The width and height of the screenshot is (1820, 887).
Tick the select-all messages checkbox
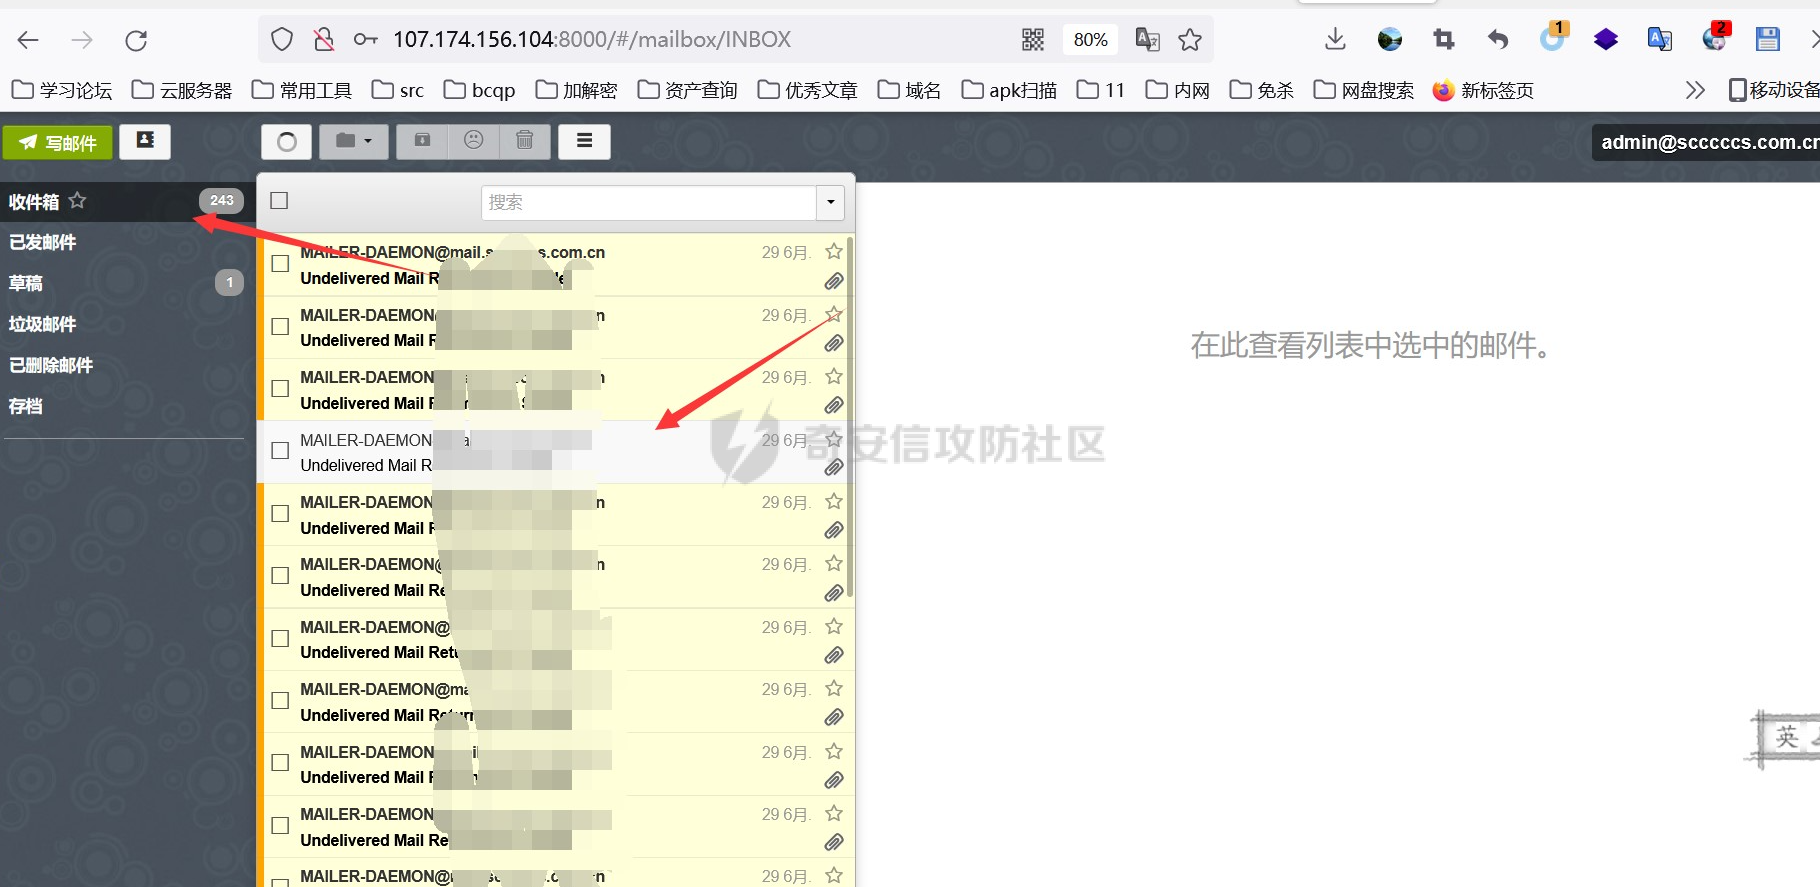click(279, 201)
